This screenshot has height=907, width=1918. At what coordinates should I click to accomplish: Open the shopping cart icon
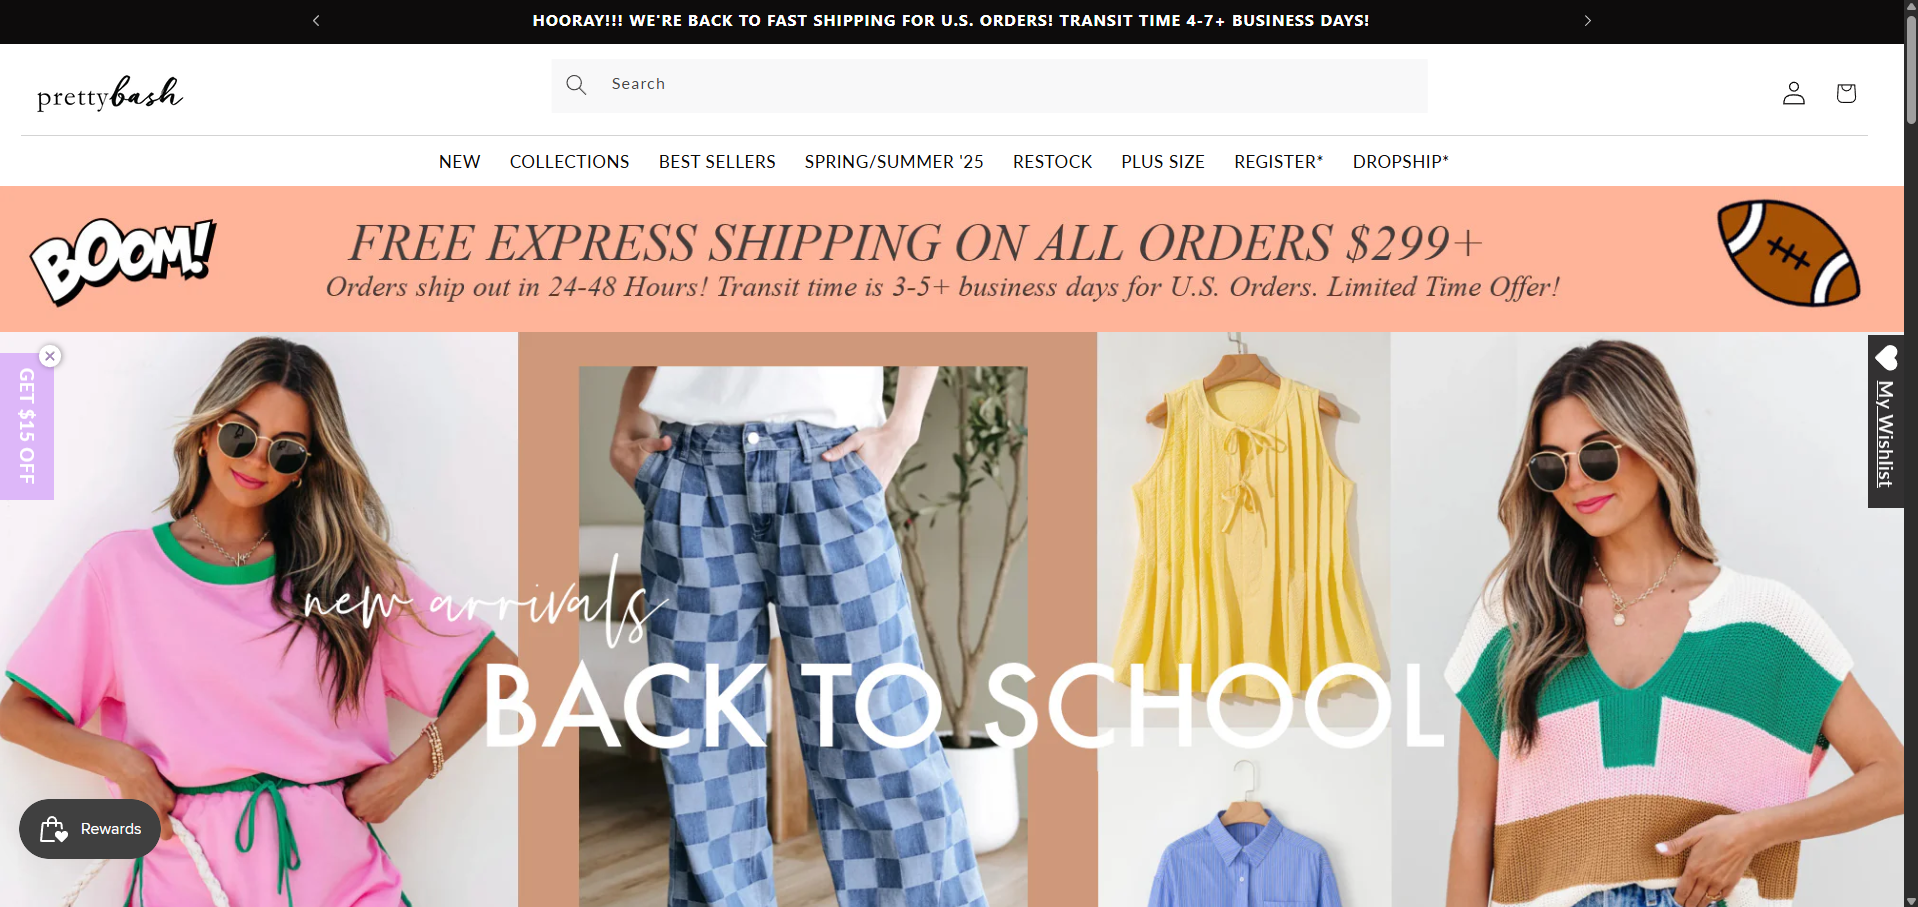point(1846,93)
